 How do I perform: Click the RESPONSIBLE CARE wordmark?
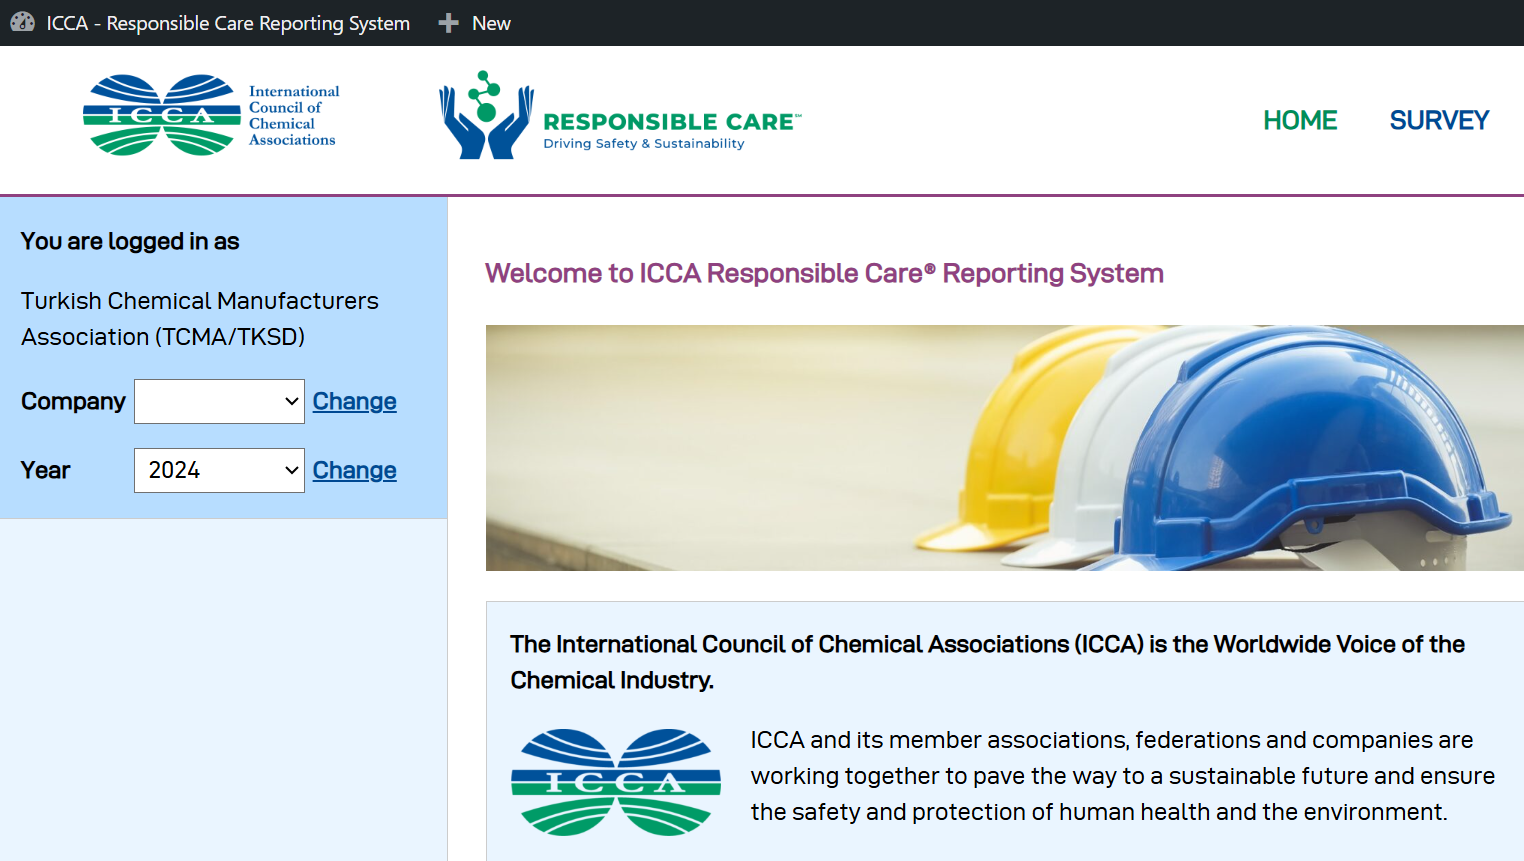pos(670,122)
